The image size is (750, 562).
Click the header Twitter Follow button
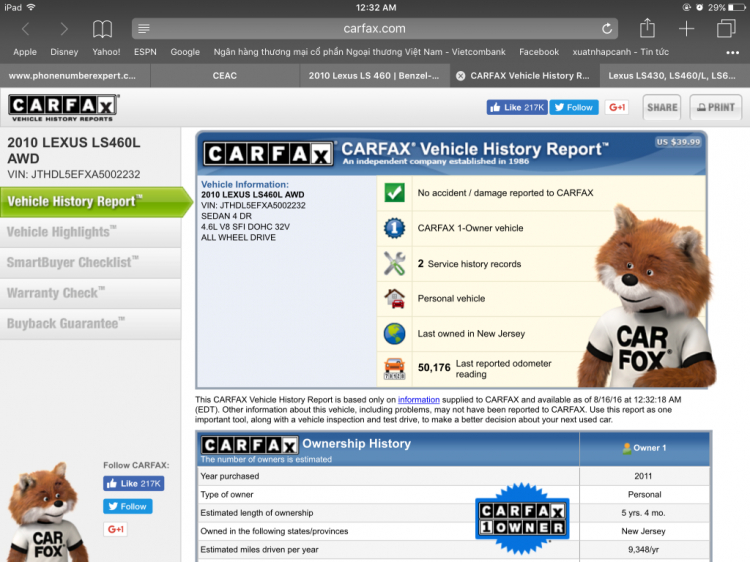pos(574,108)
